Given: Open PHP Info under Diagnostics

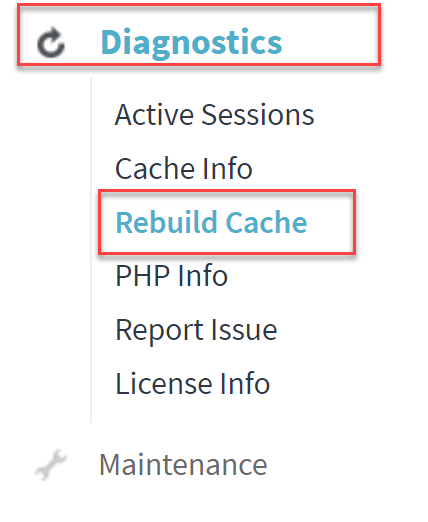Looking at the screenshot, I should 171,275.
